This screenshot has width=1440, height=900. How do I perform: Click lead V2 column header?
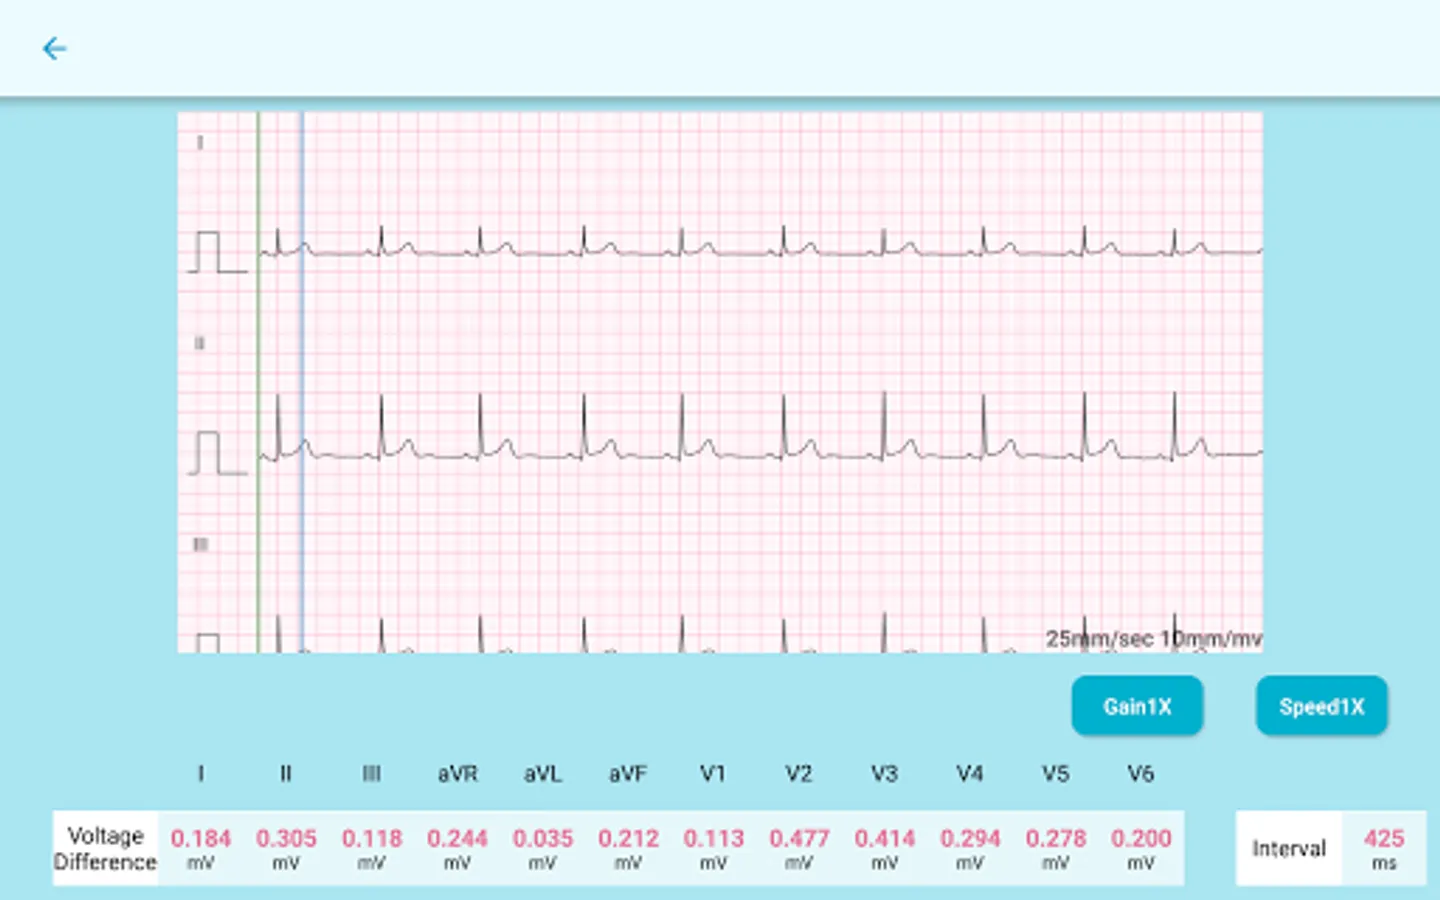click(x=799, y=773)
